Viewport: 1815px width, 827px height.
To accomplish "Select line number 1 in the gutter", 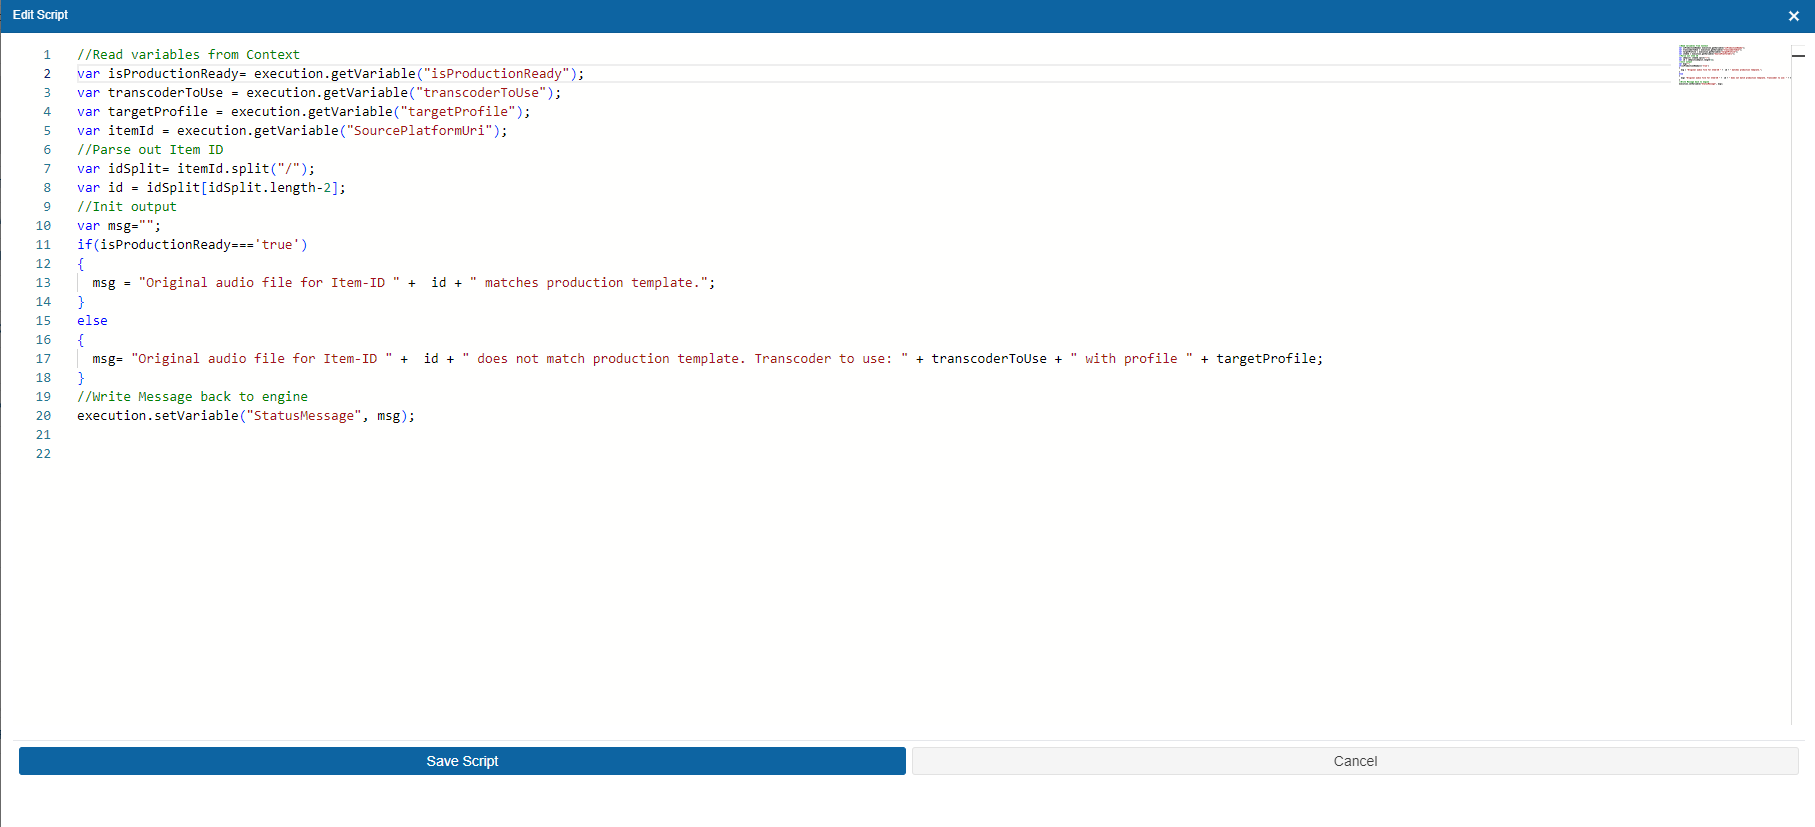I will click(46, 55).
